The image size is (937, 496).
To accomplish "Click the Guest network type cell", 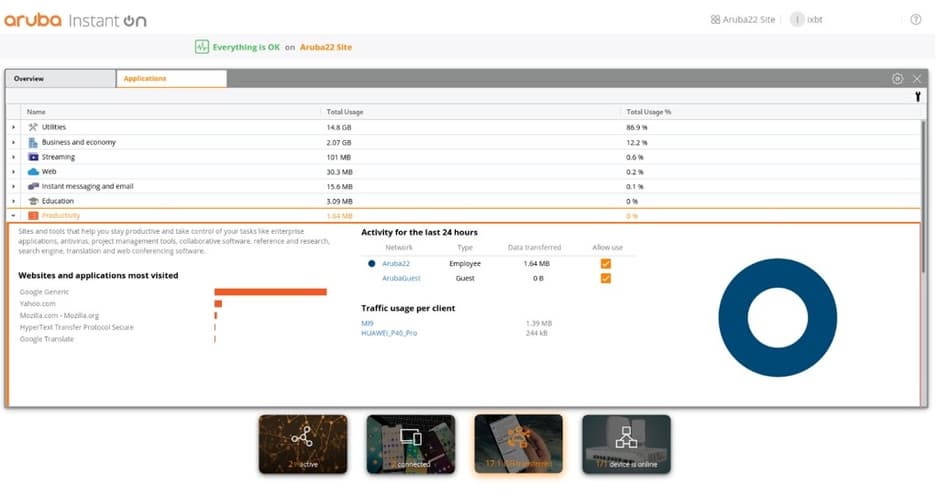I will 464,278.
